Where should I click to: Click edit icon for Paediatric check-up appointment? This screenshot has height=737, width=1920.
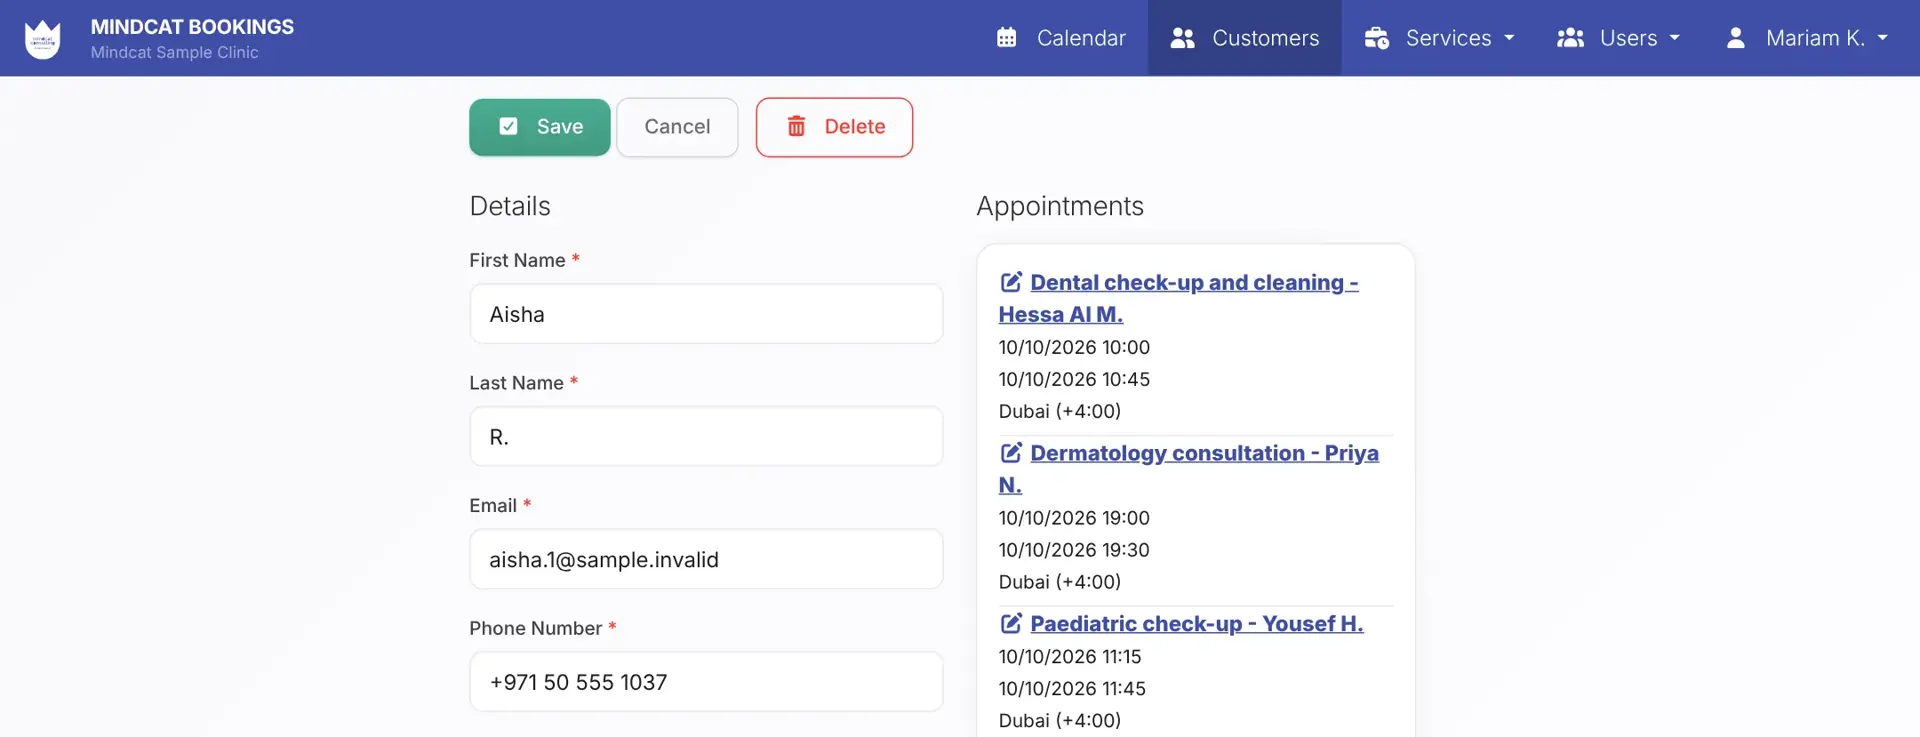click(x=1011, y=624)
